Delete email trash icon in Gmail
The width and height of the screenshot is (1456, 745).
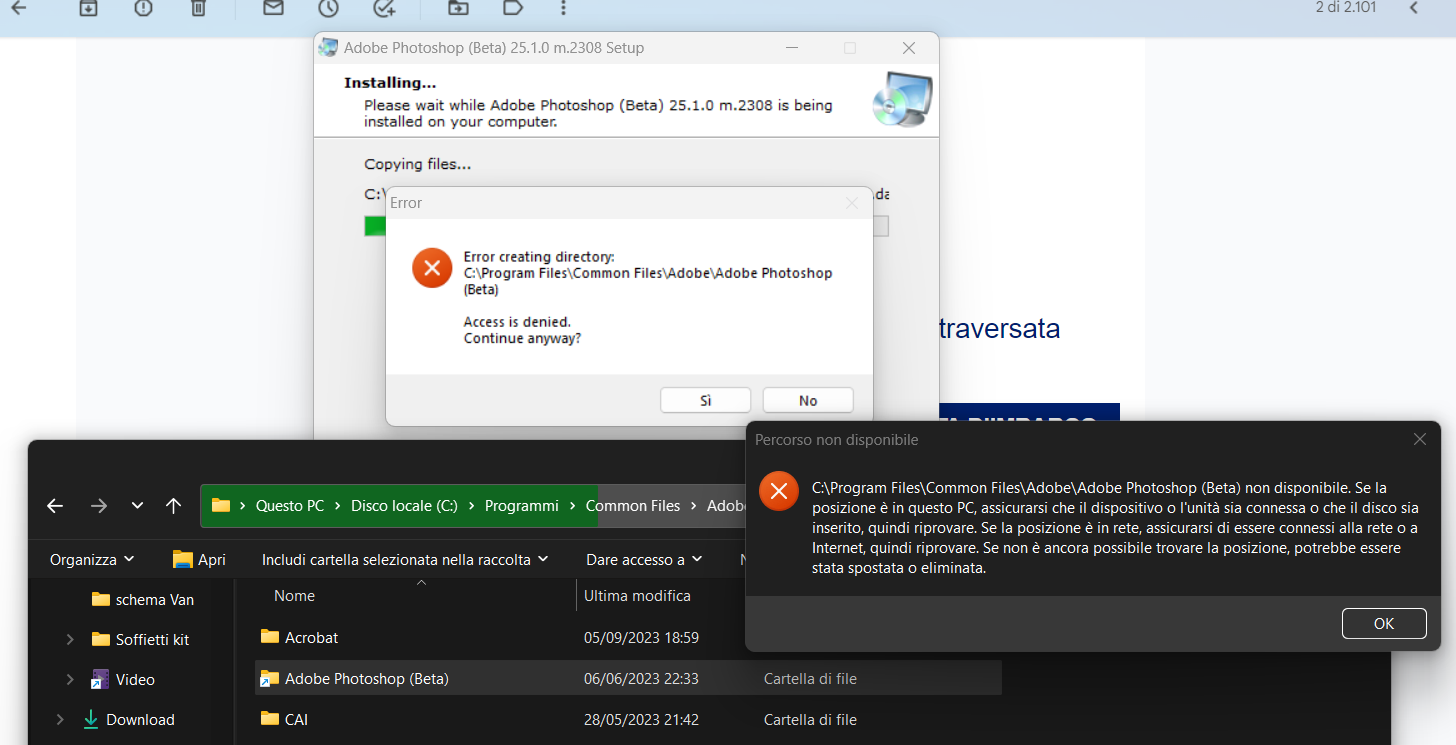tap(198, 8)
